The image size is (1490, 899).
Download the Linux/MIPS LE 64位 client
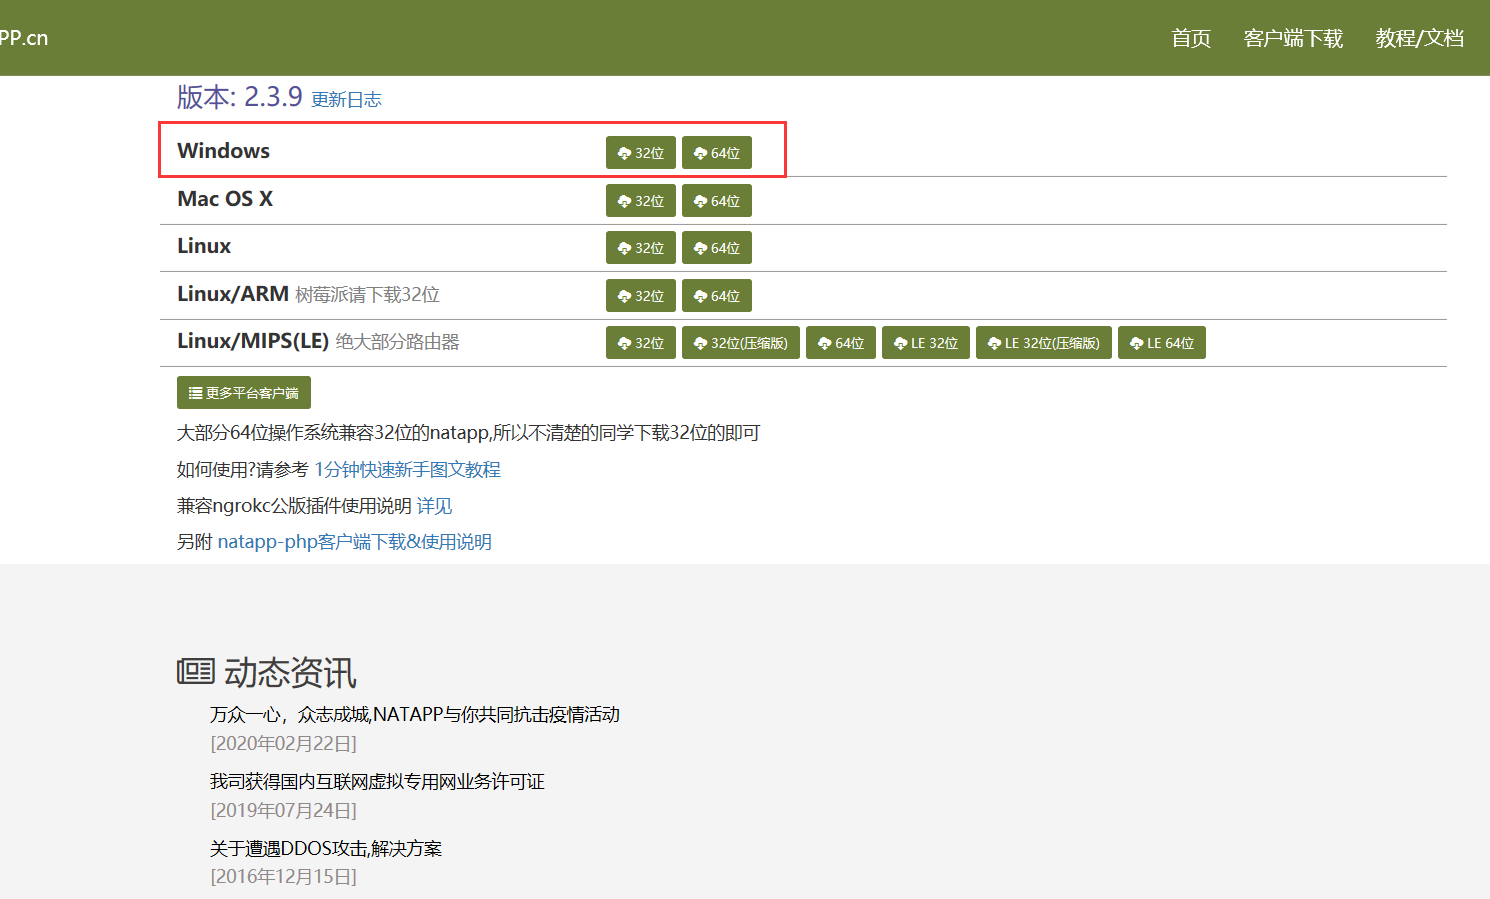click(1161, 342)
